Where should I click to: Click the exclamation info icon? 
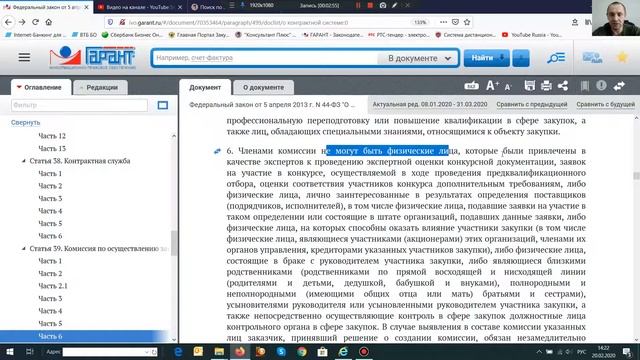(x=601, y=85)
